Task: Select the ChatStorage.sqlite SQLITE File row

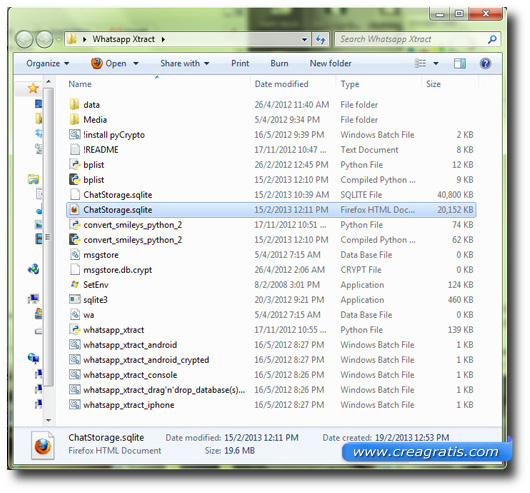Action: point(271,195)
